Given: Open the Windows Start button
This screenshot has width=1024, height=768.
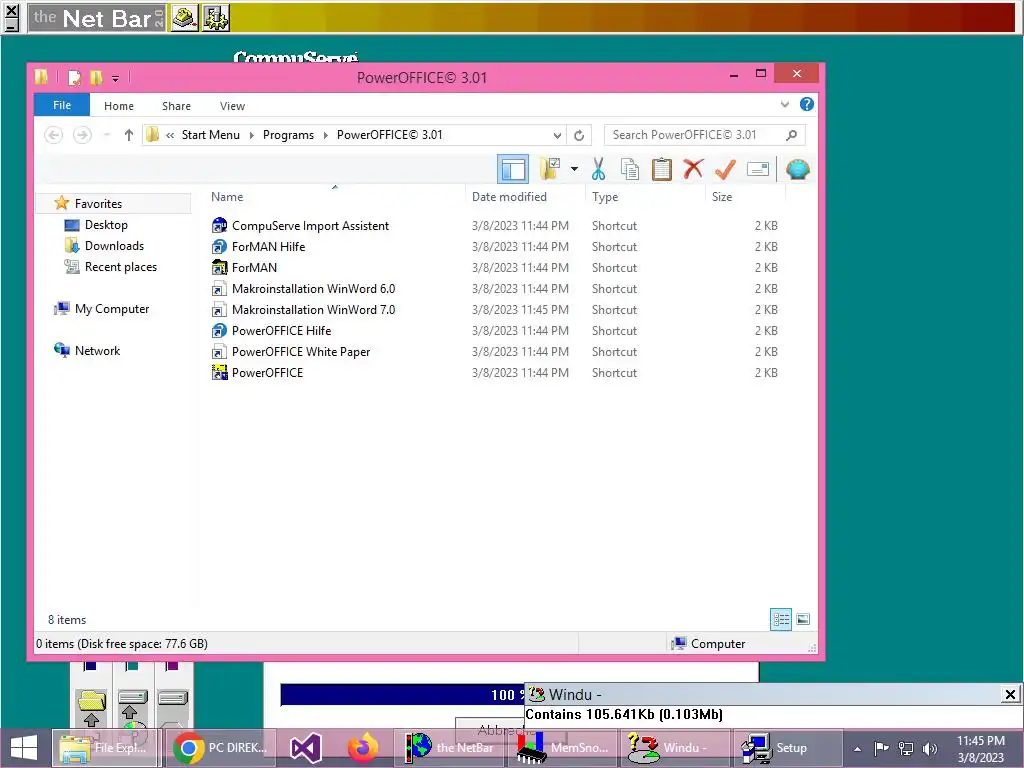Looking at the screenshot, I should (24, 748).
